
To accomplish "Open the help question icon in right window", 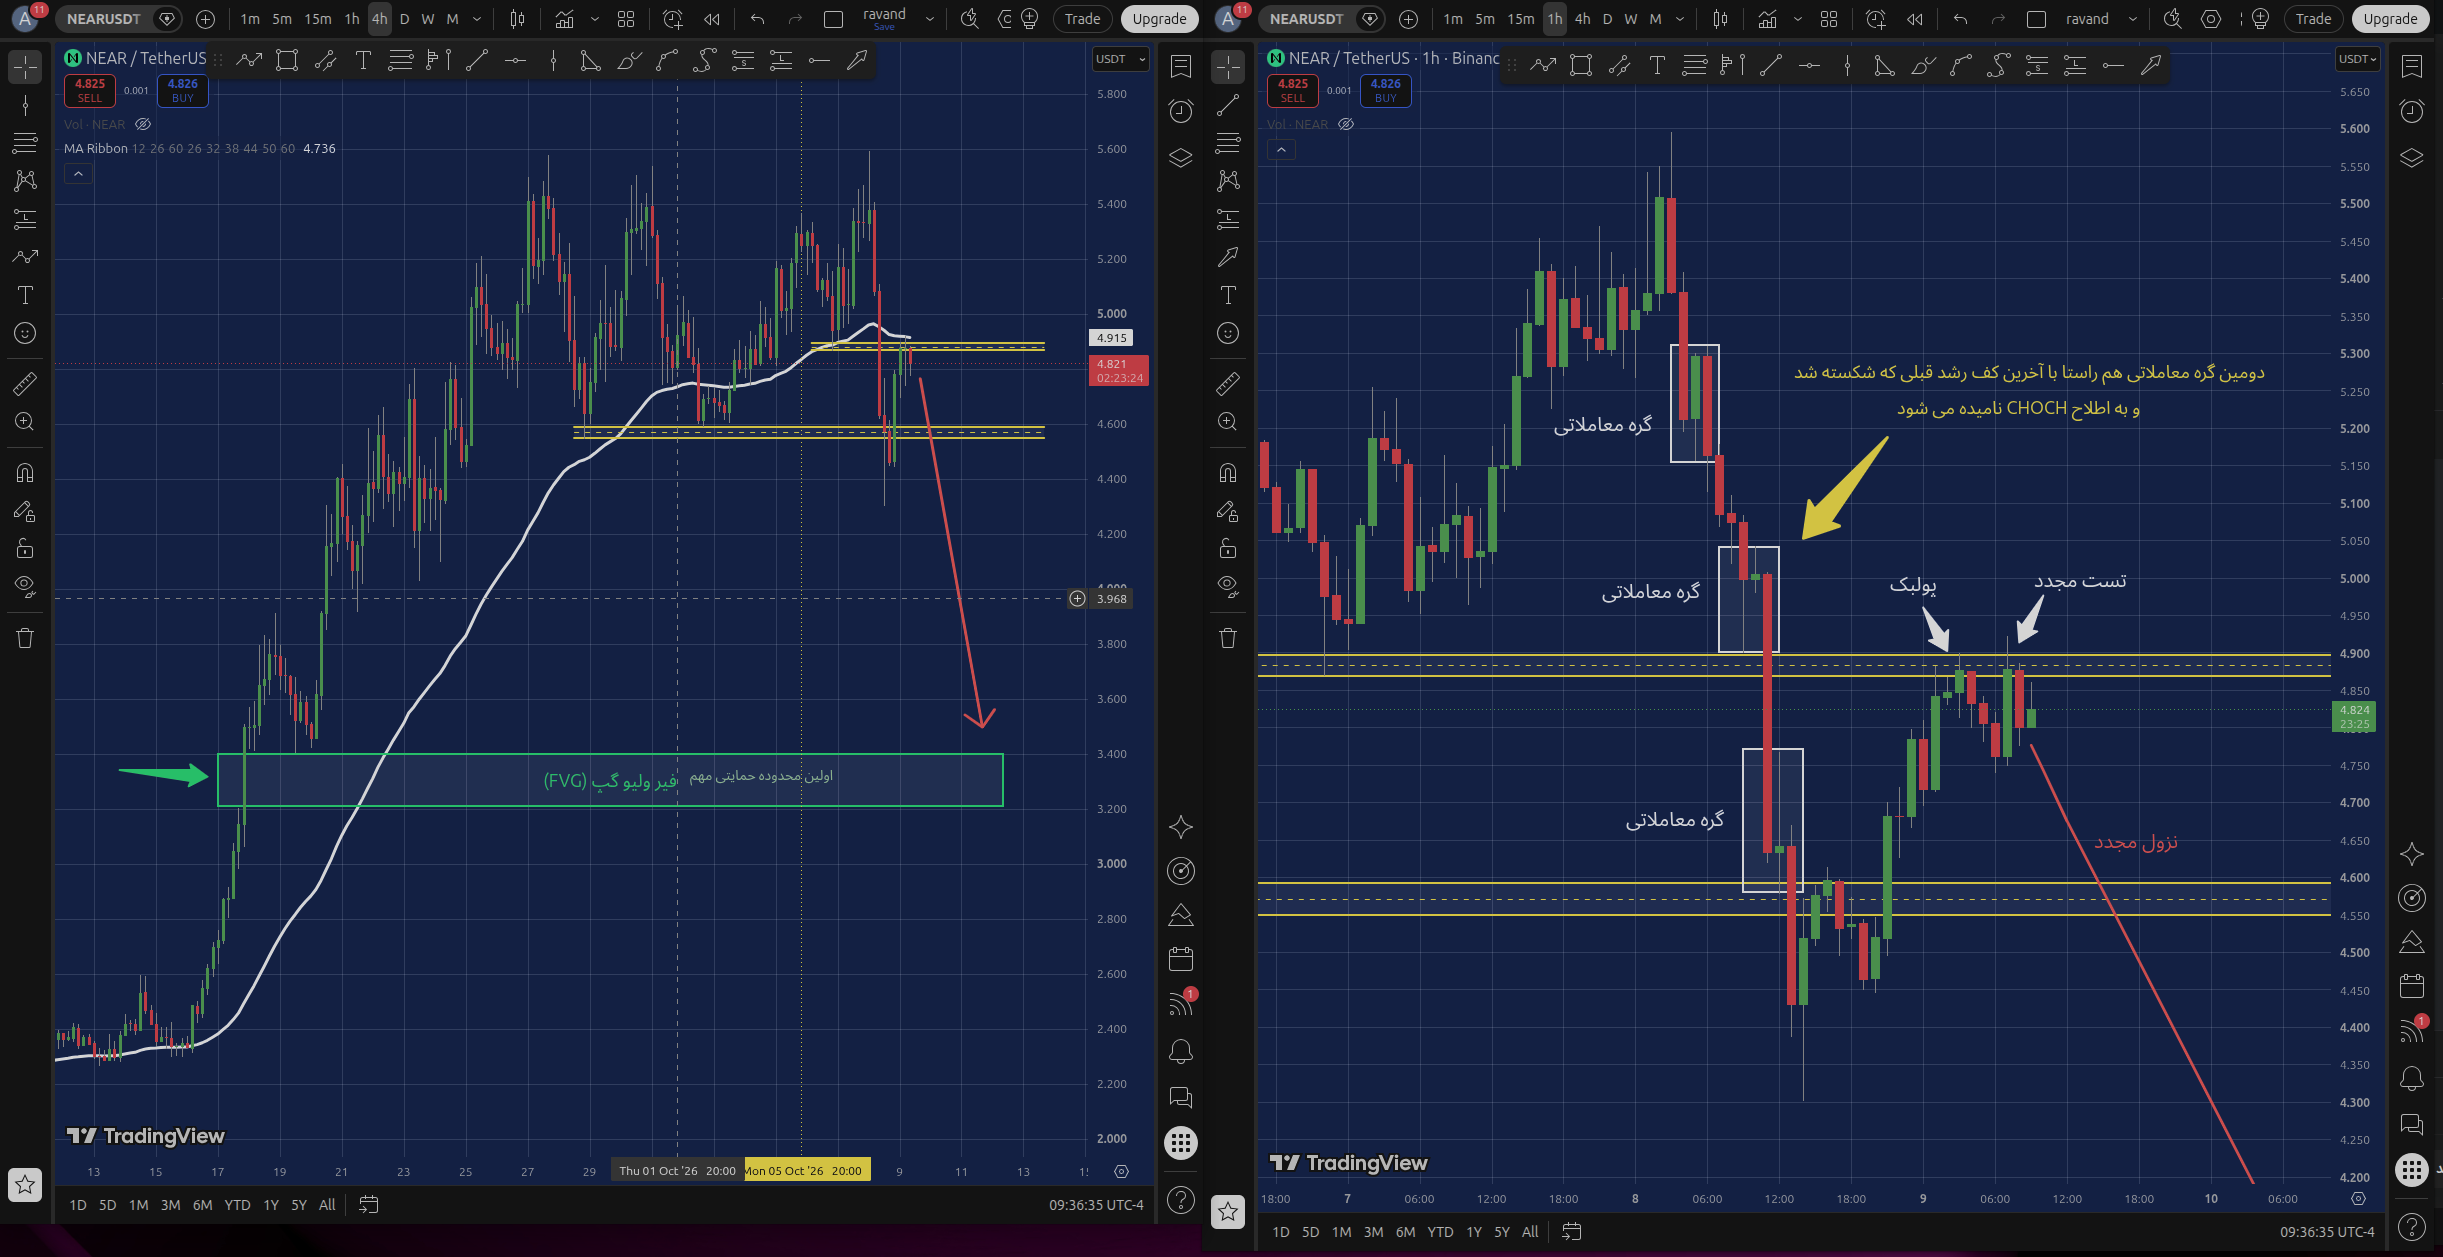I will (2412, 1227).
